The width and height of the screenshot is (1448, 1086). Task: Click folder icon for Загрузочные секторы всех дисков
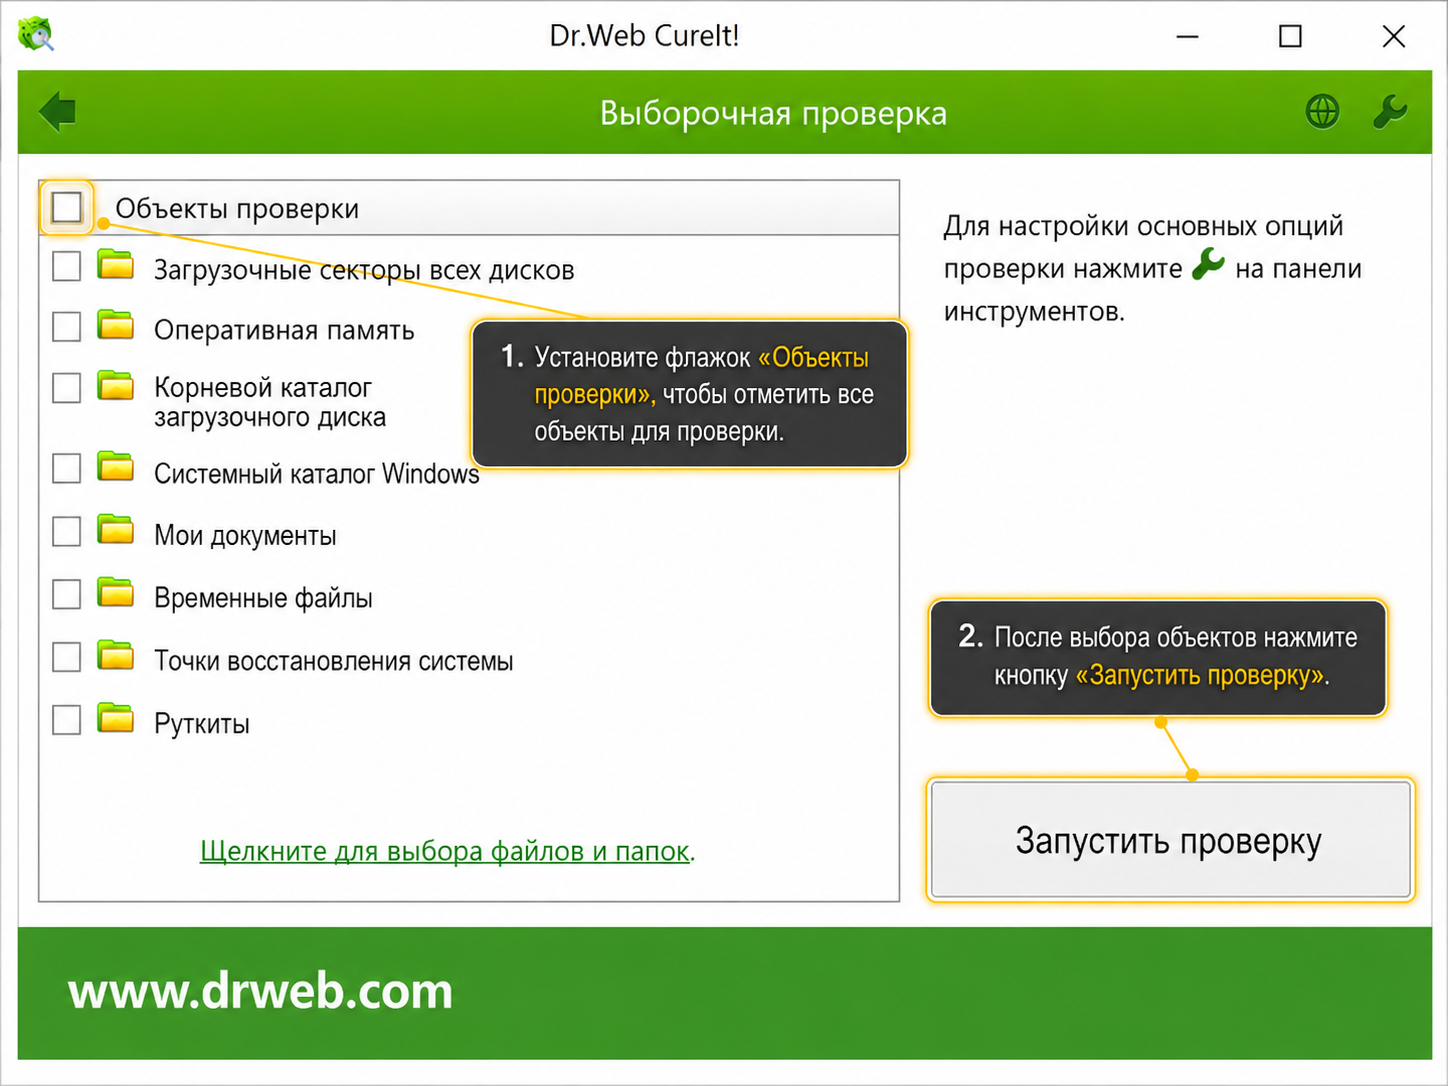pos(116,265)
